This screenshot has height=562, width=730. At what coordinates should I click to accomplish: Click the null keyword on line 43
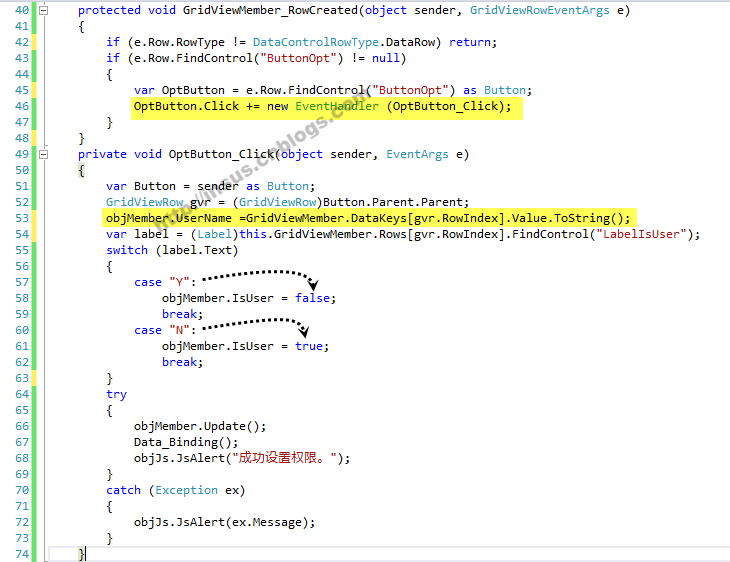pos(385,58)
